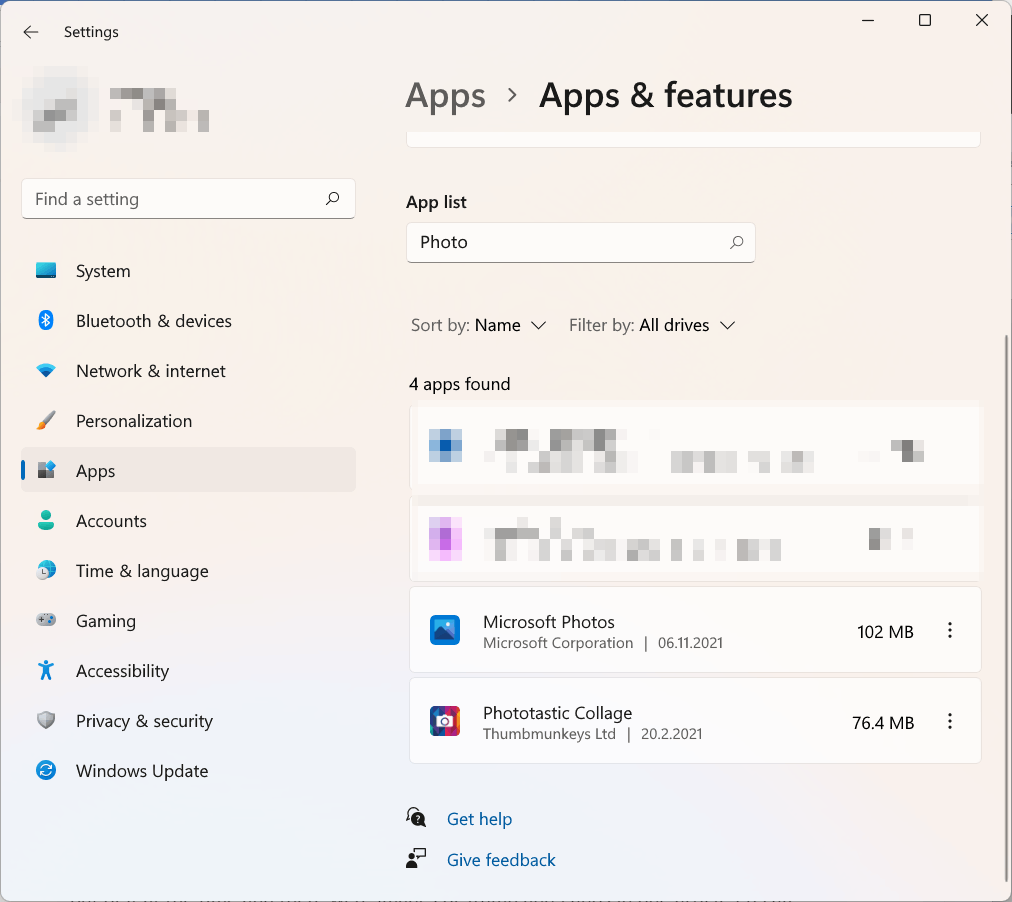Open Time & language settings
This screenshot has height=902, width=1012.
click(188, 571)
